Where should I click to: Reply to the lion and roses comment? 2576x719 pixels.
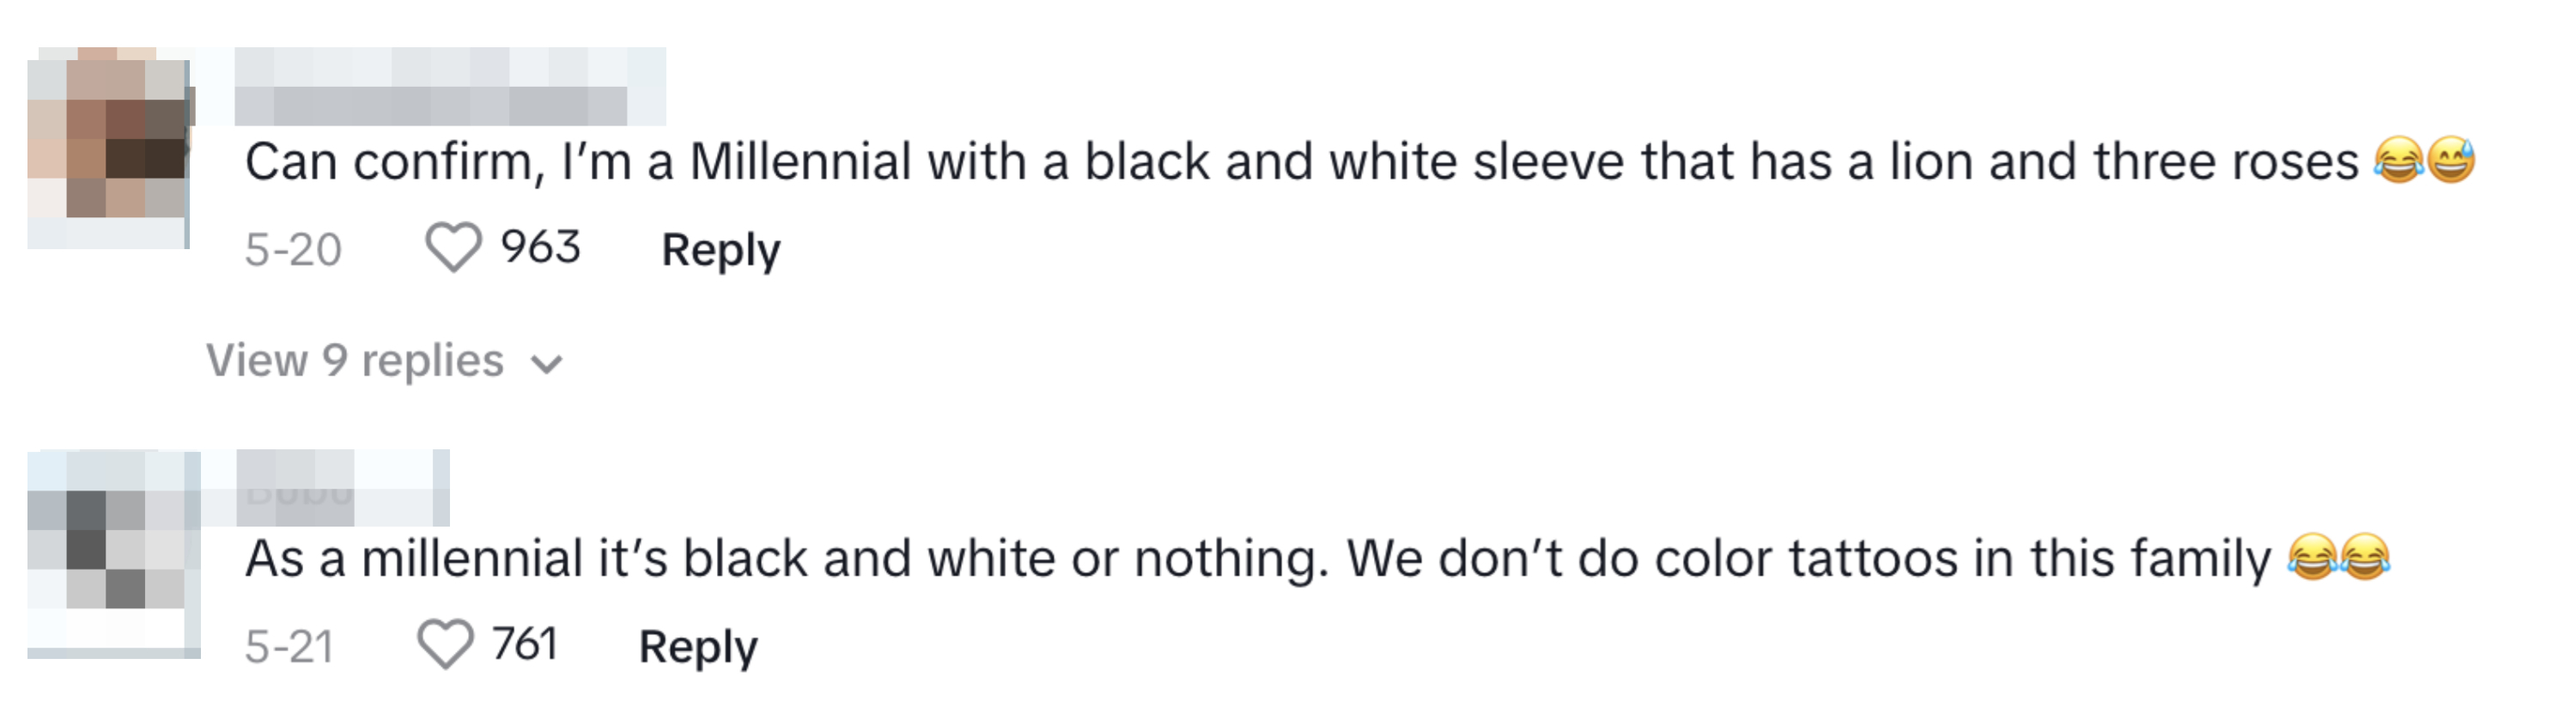tap(721, 250)
